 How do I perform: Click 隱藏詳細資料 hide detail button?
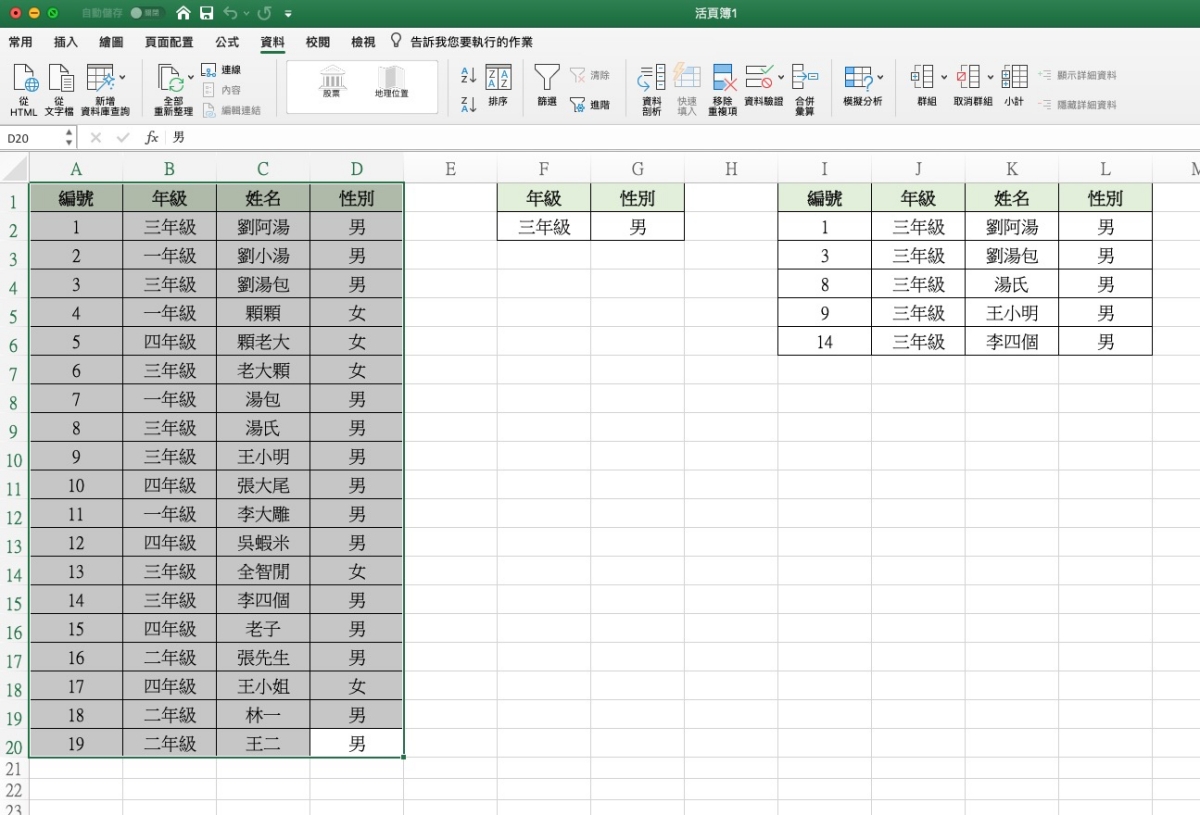[1077, 104]
